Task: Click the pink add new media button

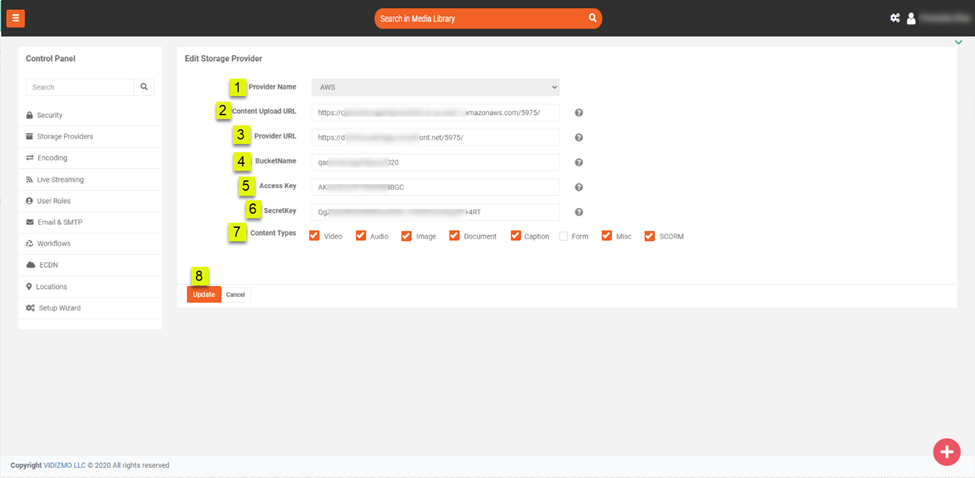Action: pyautogui.click(x=946, y=452)
